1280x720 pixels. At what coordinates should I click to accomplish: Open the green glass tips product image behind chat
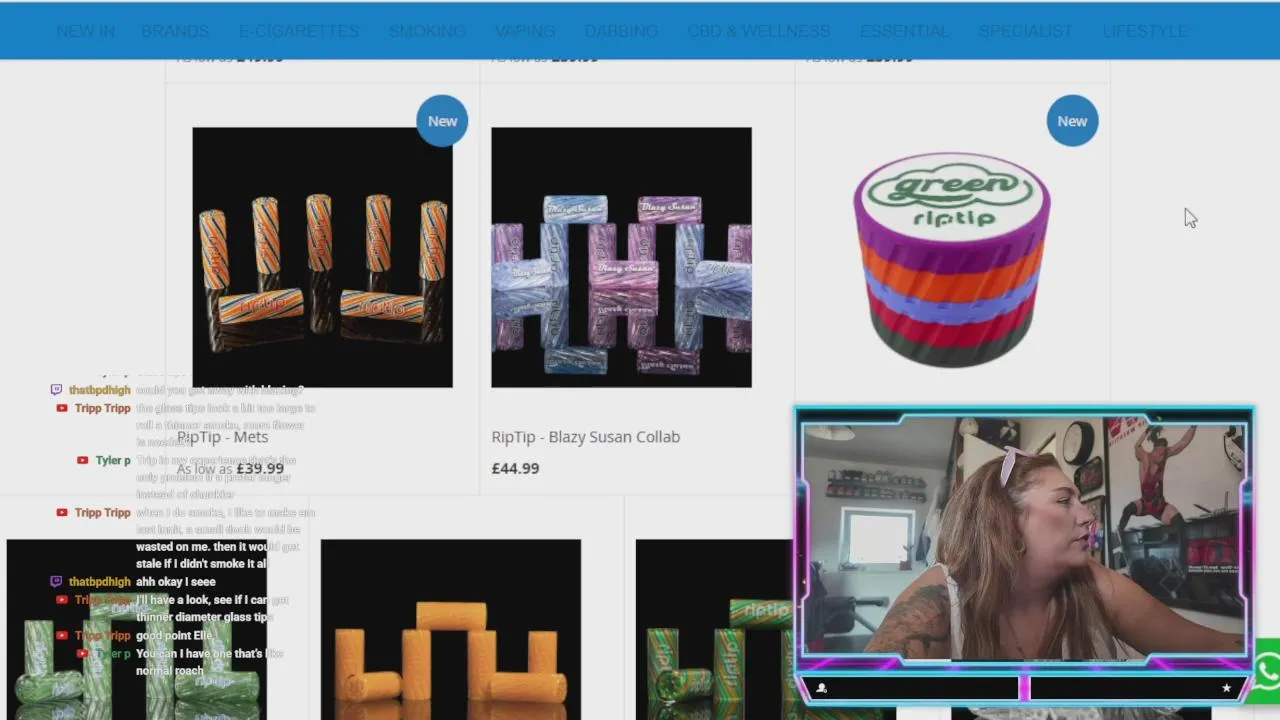[x=137, y=629]
